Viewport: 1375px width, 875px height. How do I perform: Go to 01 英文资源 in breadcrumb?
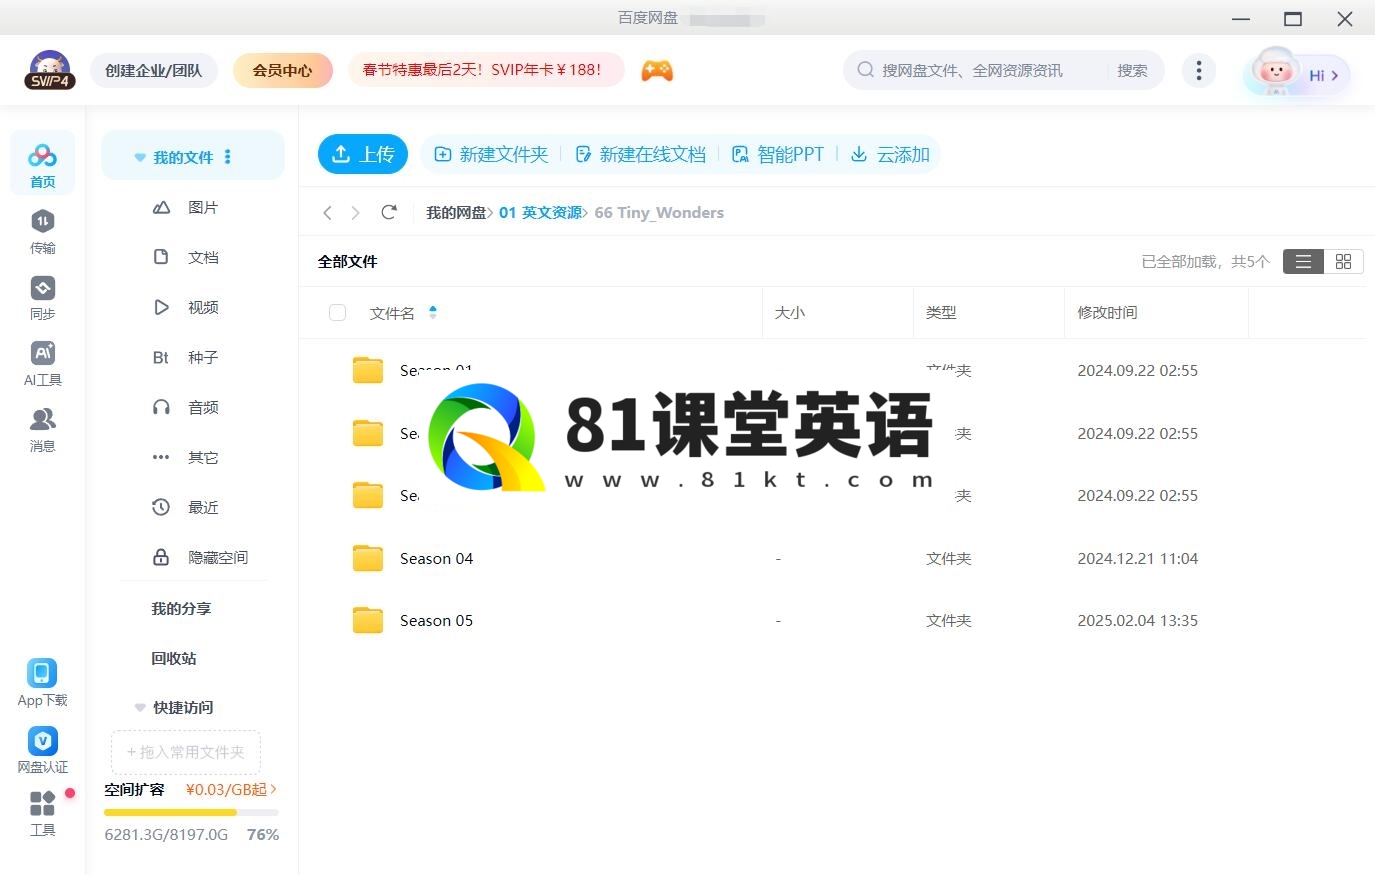click(x=540, y=212)
